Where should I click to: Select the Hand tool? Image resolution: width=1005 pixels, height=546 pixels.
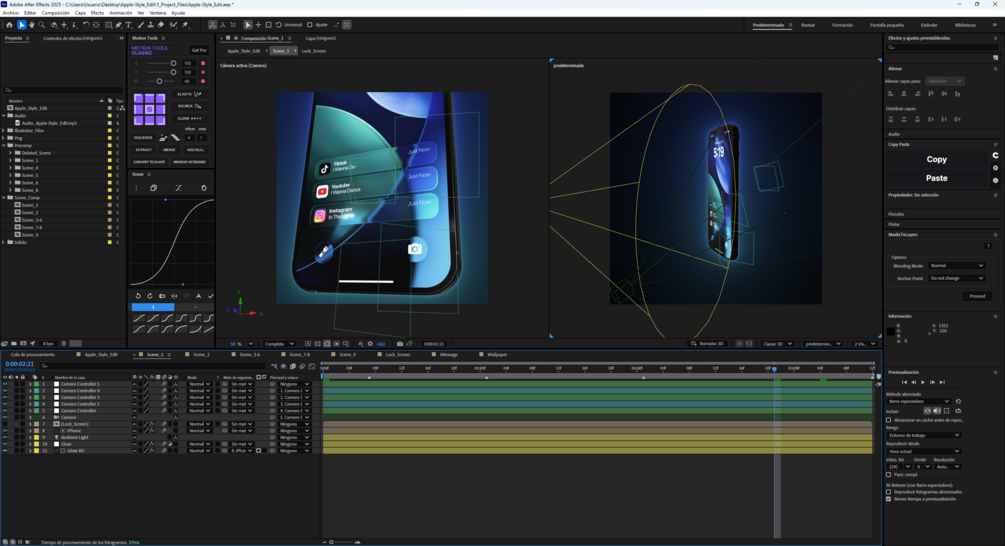(31, 25)
